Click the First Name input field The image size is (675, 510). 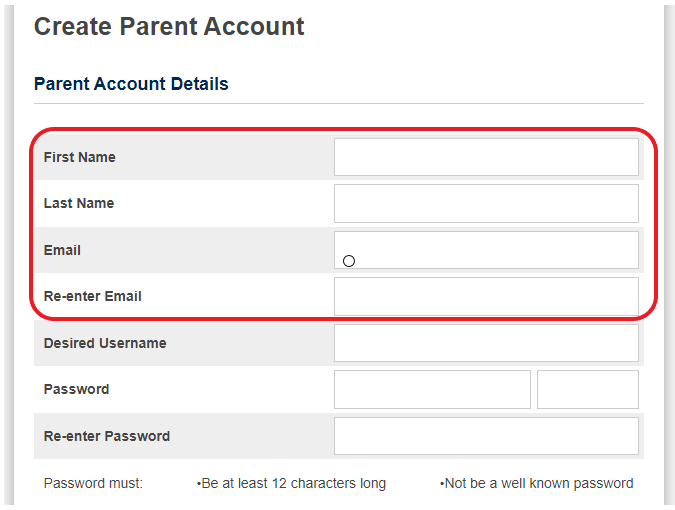[x=486, y=157]
